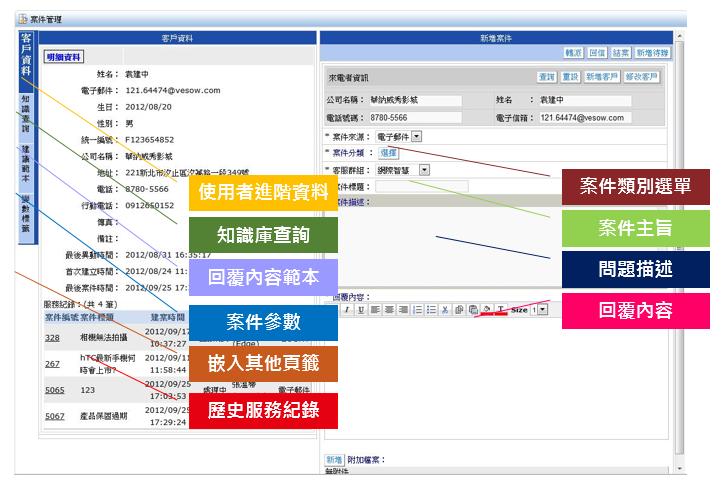
Task: Open case number 328 link
Action: [52, 338]
